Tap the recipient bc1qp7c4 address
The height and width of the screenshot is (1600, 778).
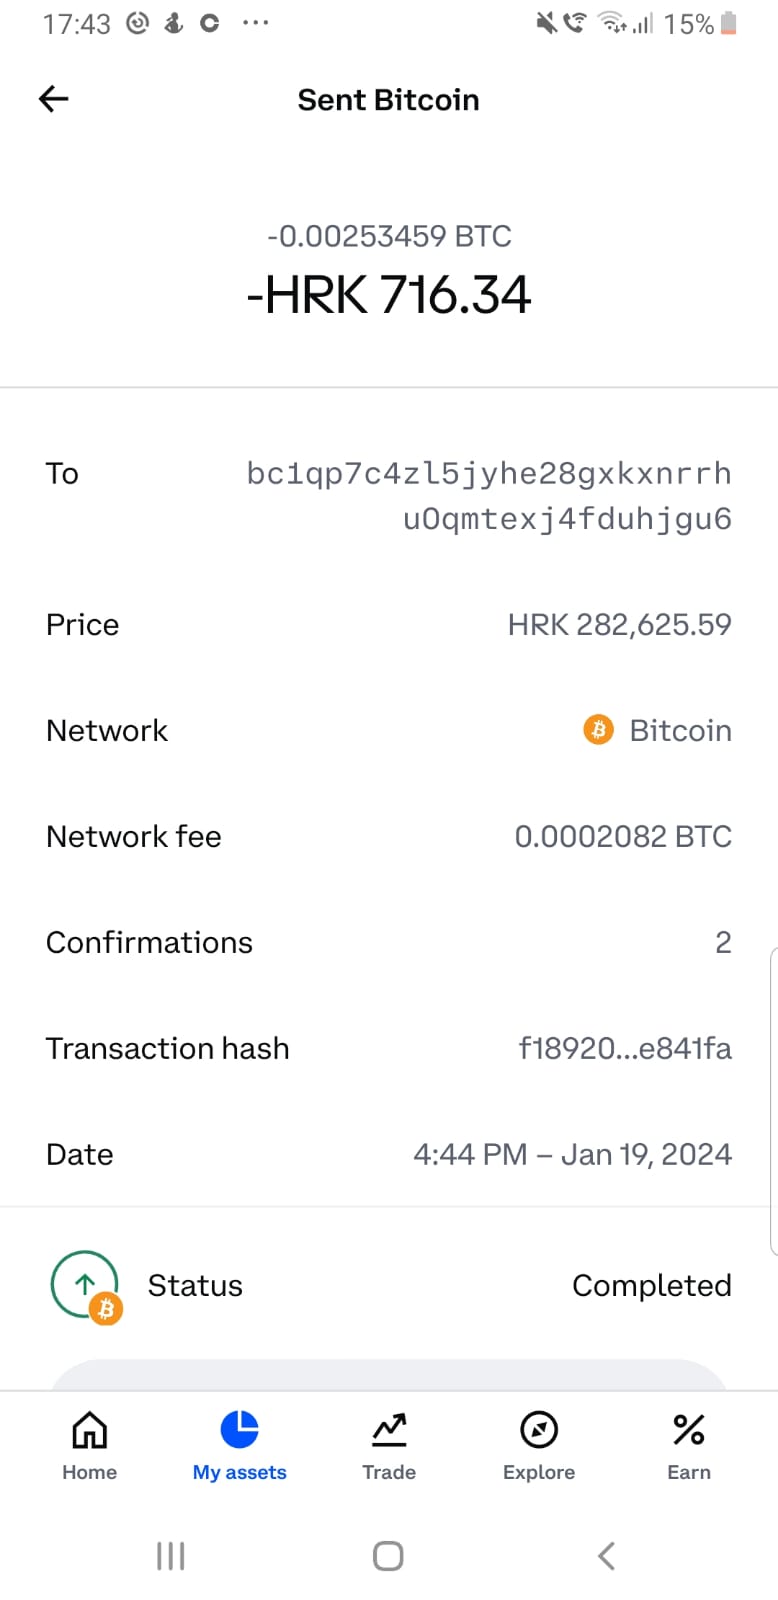[489, 496]
